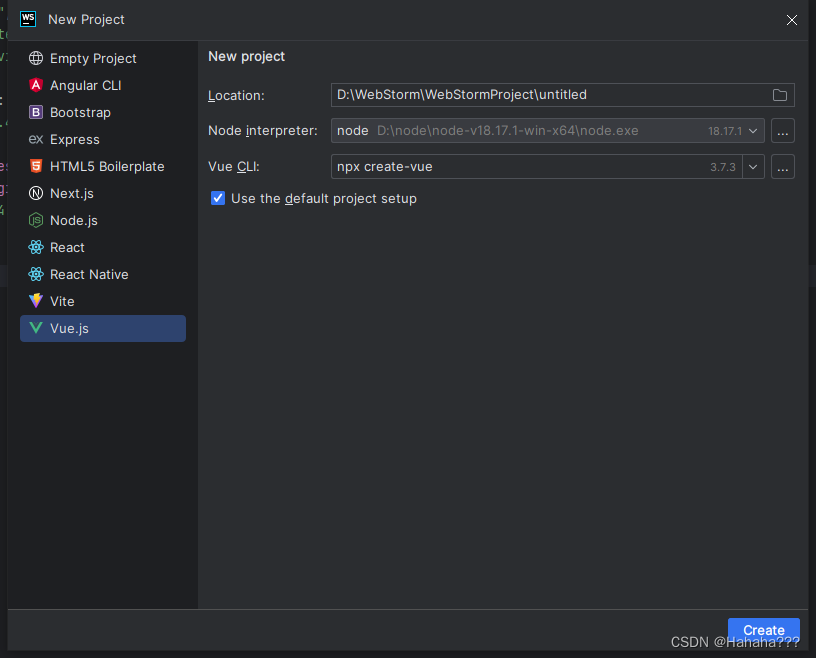
Task: Click the WebStorm logo in title bar
Action: [28, 19]
